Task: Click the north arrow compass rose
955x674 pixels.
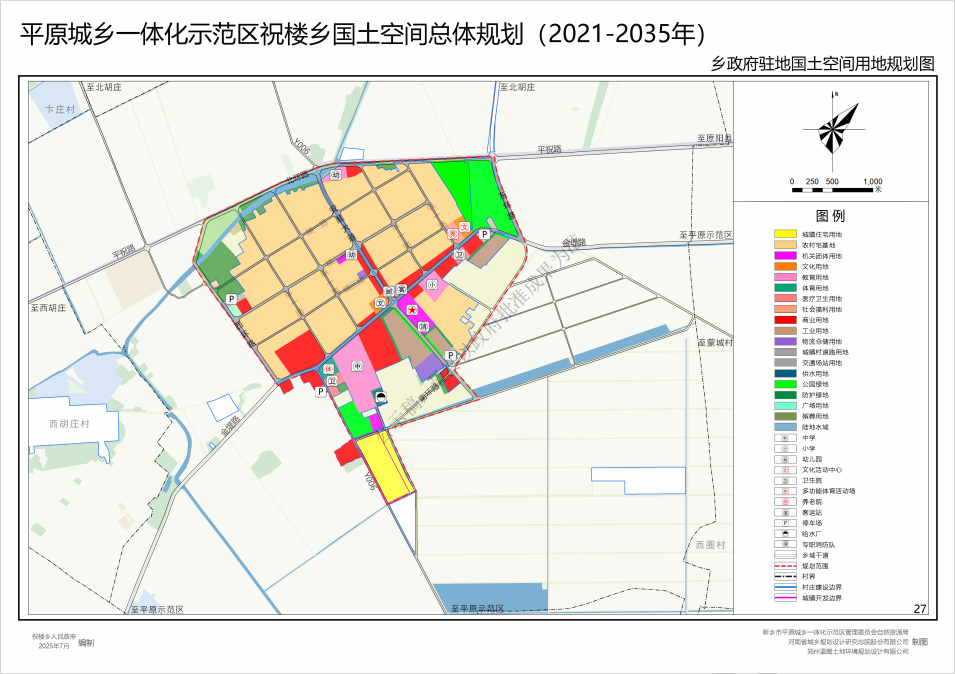Action: click(x=840, y=128)
